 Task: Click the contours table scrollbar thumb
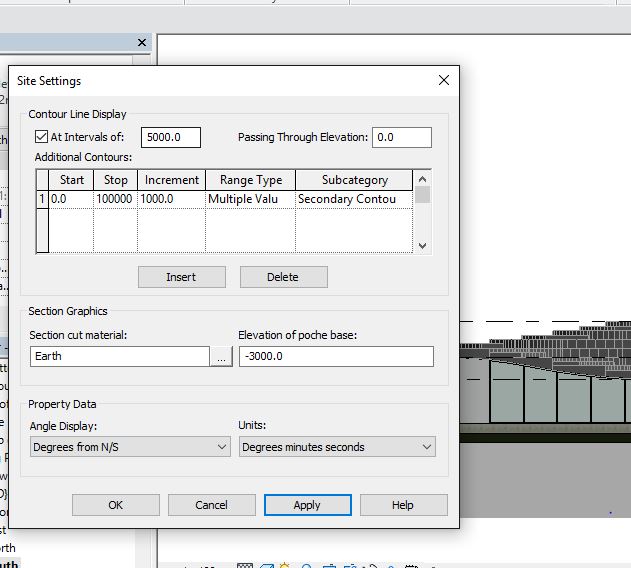[x=422, y=194]
